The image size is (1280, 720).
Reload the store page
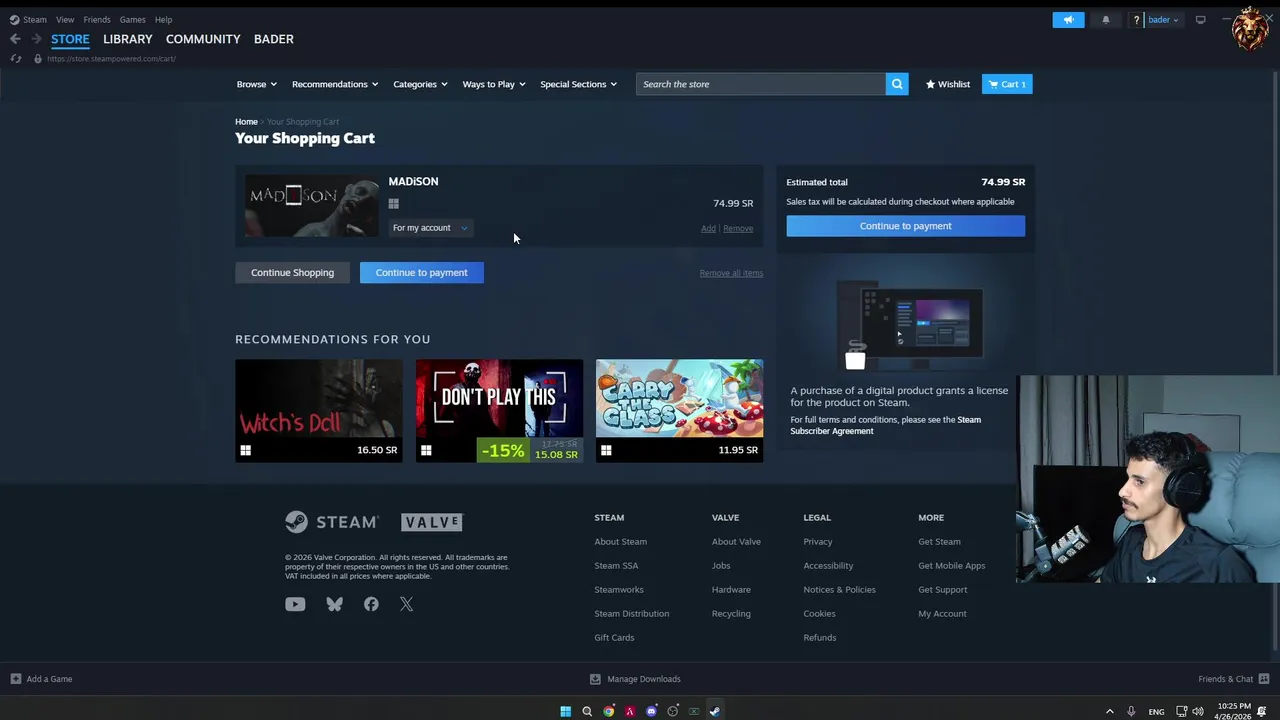[x=15, y=59]
